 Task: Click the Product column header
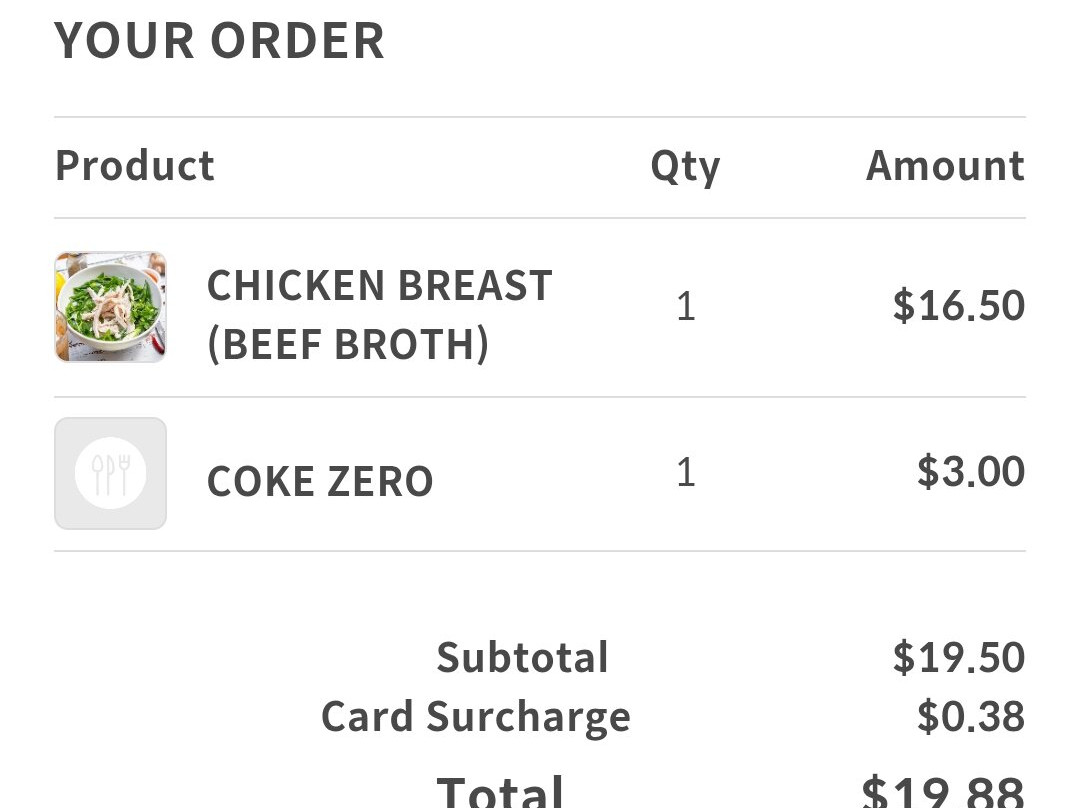135,166
